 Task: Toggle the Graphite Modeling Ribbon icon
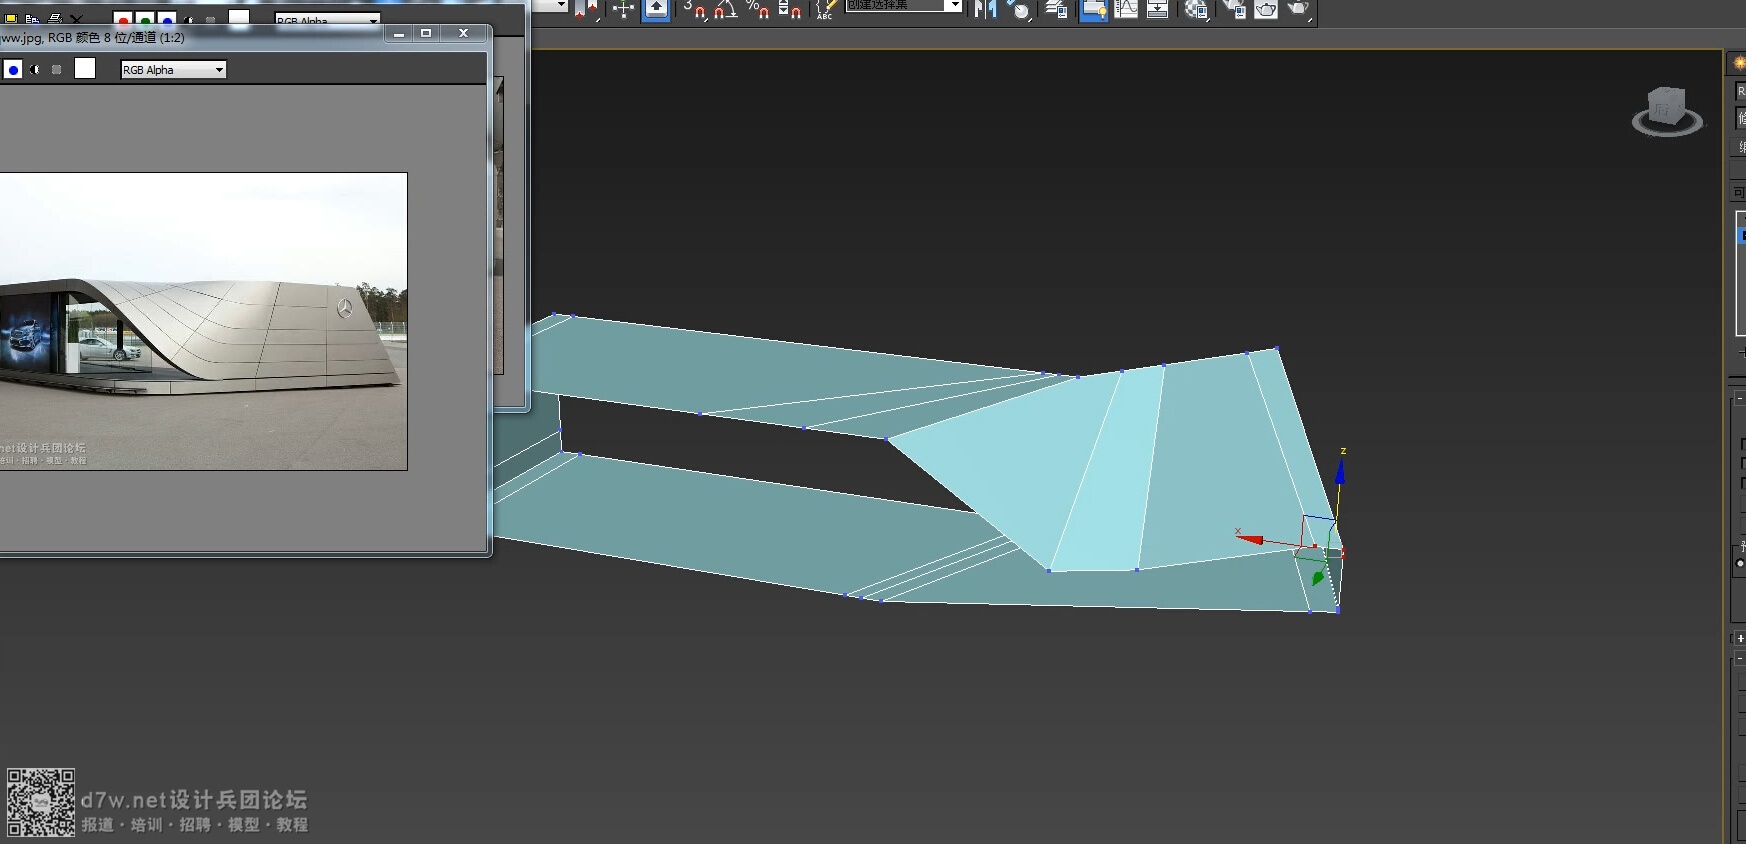click(x=1094, y=10)
